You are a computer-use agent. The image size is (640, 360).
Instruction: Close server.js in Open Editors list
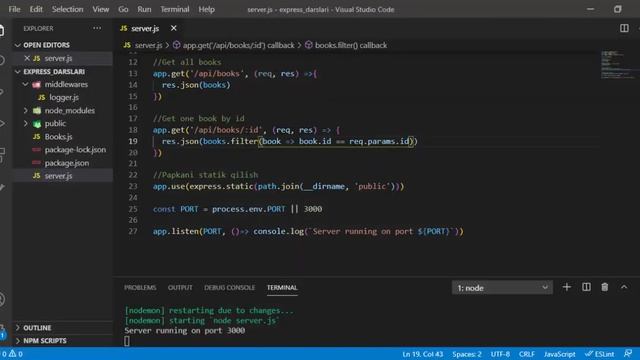click(x=27, y=58)
